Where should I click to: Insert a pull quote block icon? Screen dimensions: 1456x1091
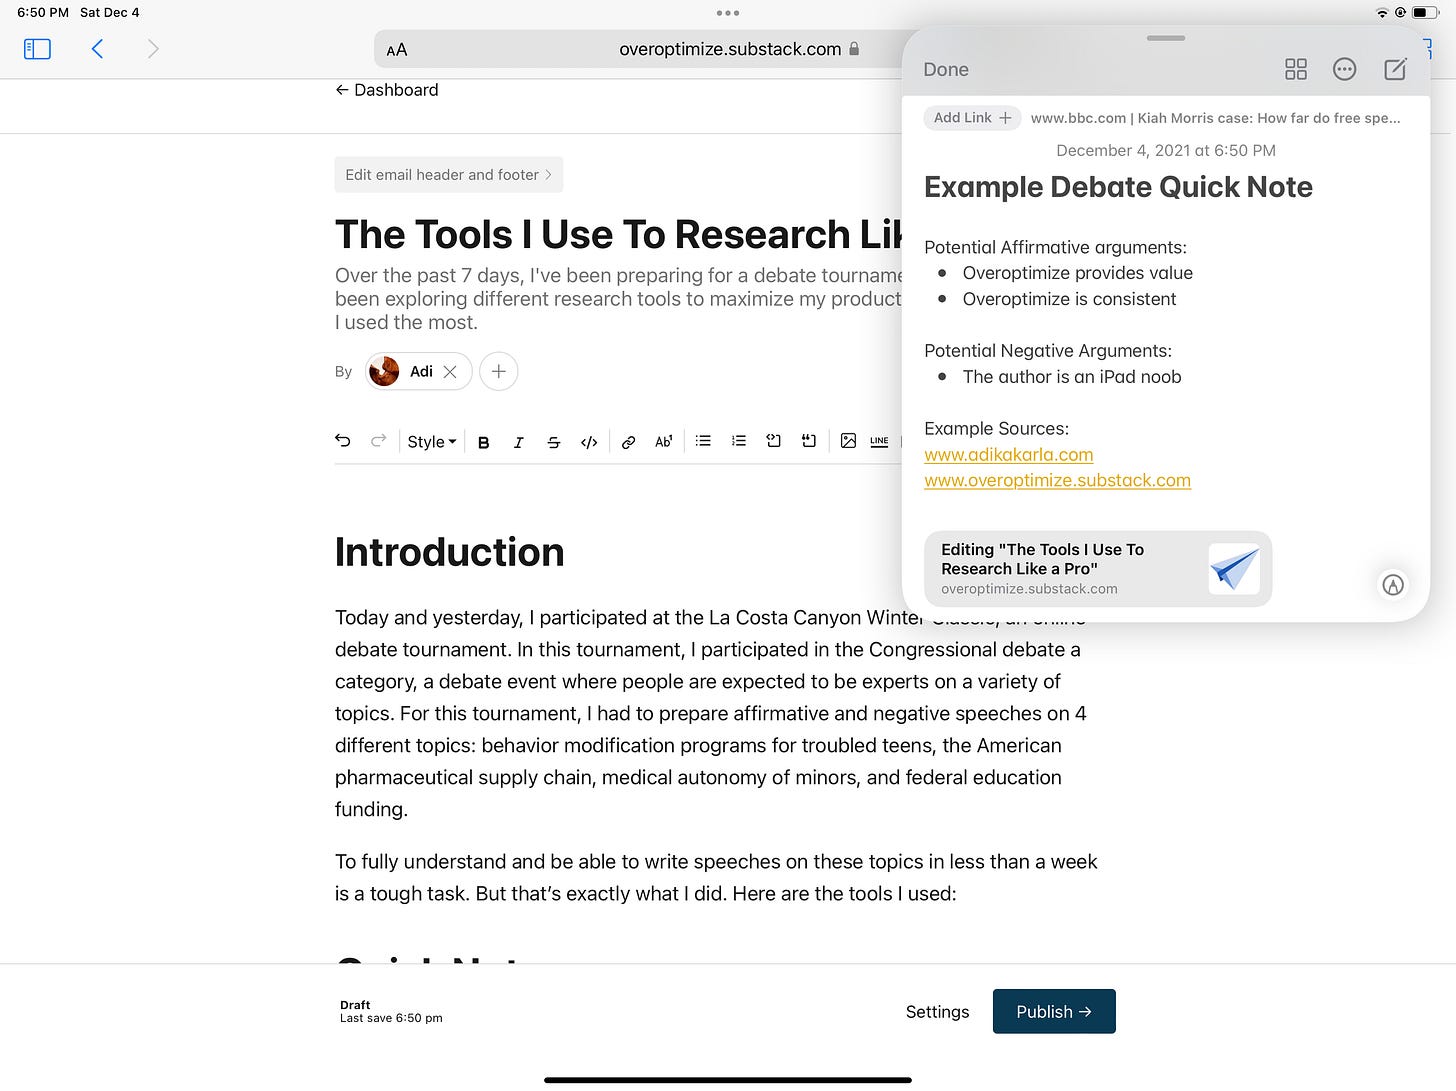click(809, 441)
